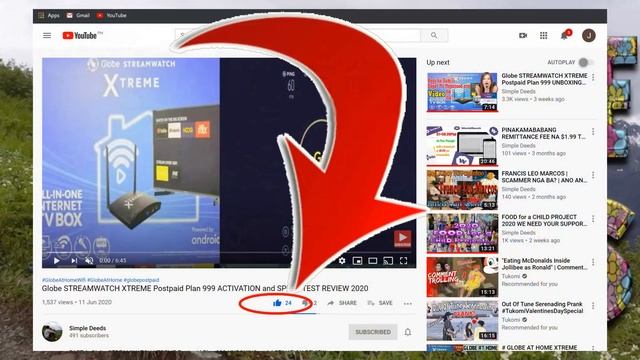Open options menu for FRANCIS LEO MARCOS video

pyautogui.click(x=593, y=175)
